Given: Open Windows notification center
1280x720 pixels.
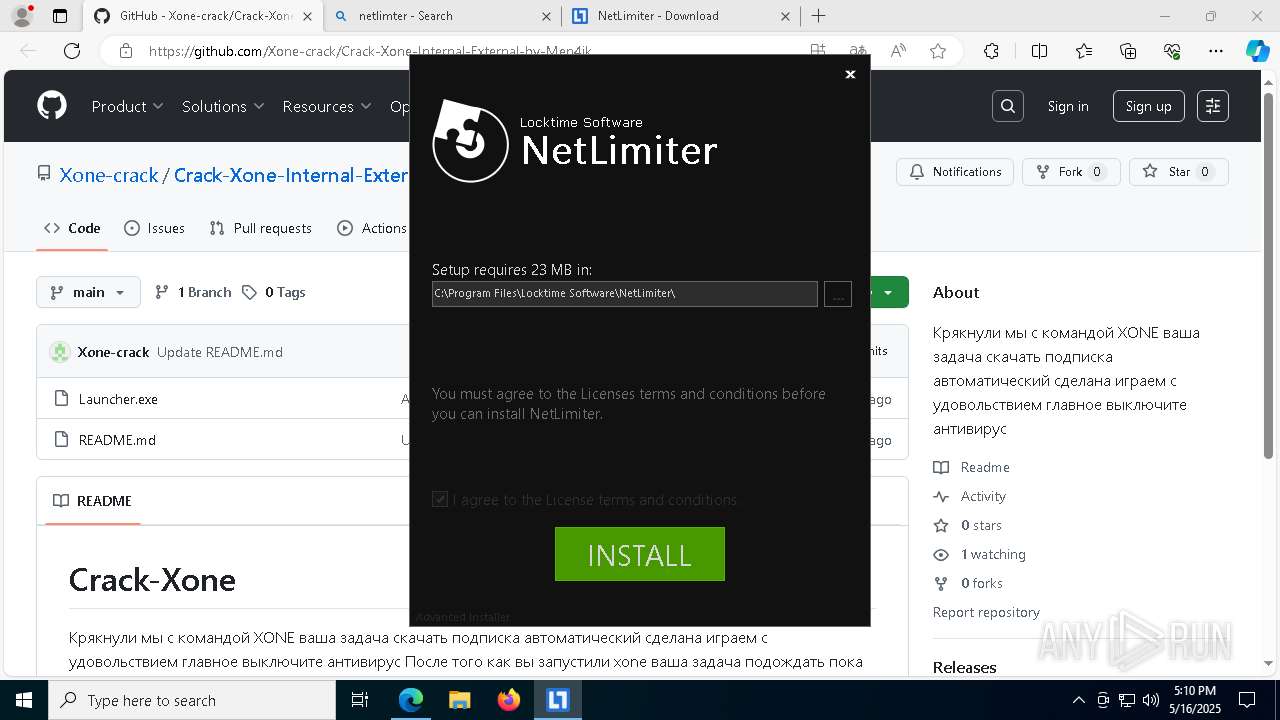Looking at the screenshot, I should tap(1247, 700).
